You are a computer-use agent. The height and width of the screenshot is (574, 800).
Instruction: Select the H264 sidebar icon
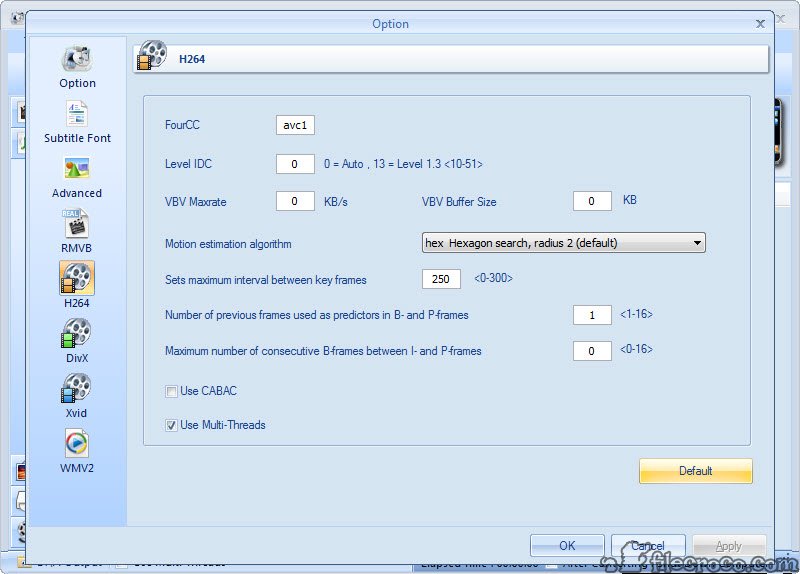coord(77,278)
